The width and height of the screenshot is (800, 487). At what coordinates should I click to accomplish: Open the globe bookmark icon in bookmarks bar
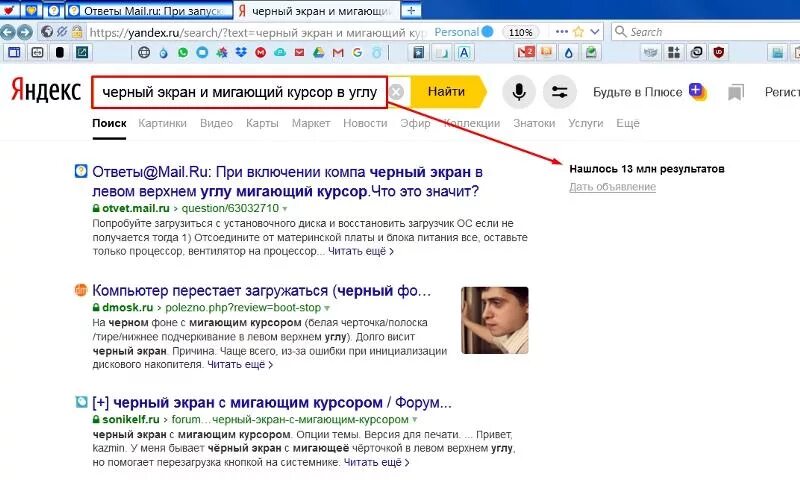coord(144,52)
